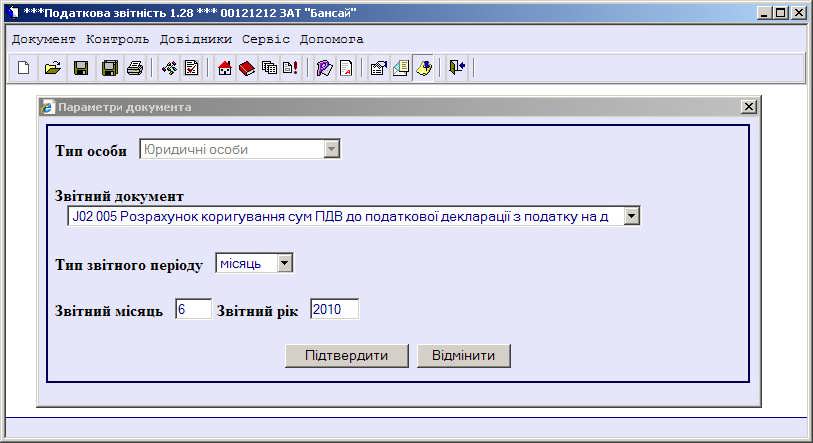Click the Тип звітного періоду label
The image size is (813, 443).
[x=129, y=265]
